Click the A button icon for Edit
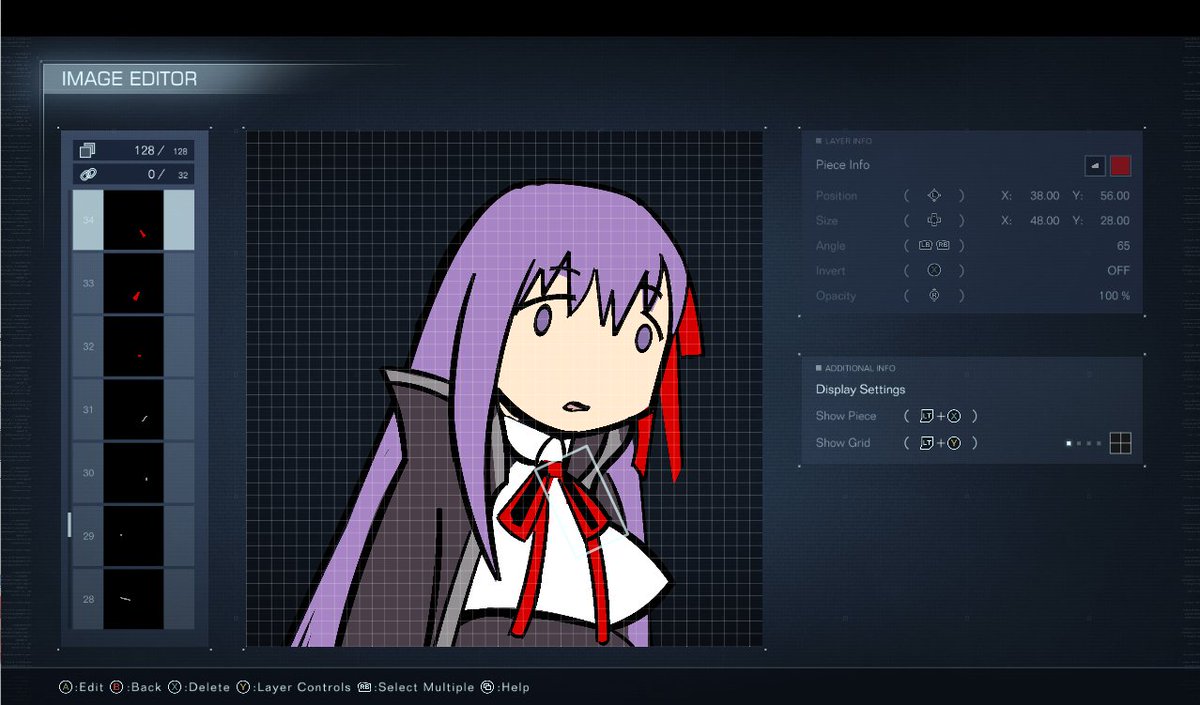 [x=66, y=687]
